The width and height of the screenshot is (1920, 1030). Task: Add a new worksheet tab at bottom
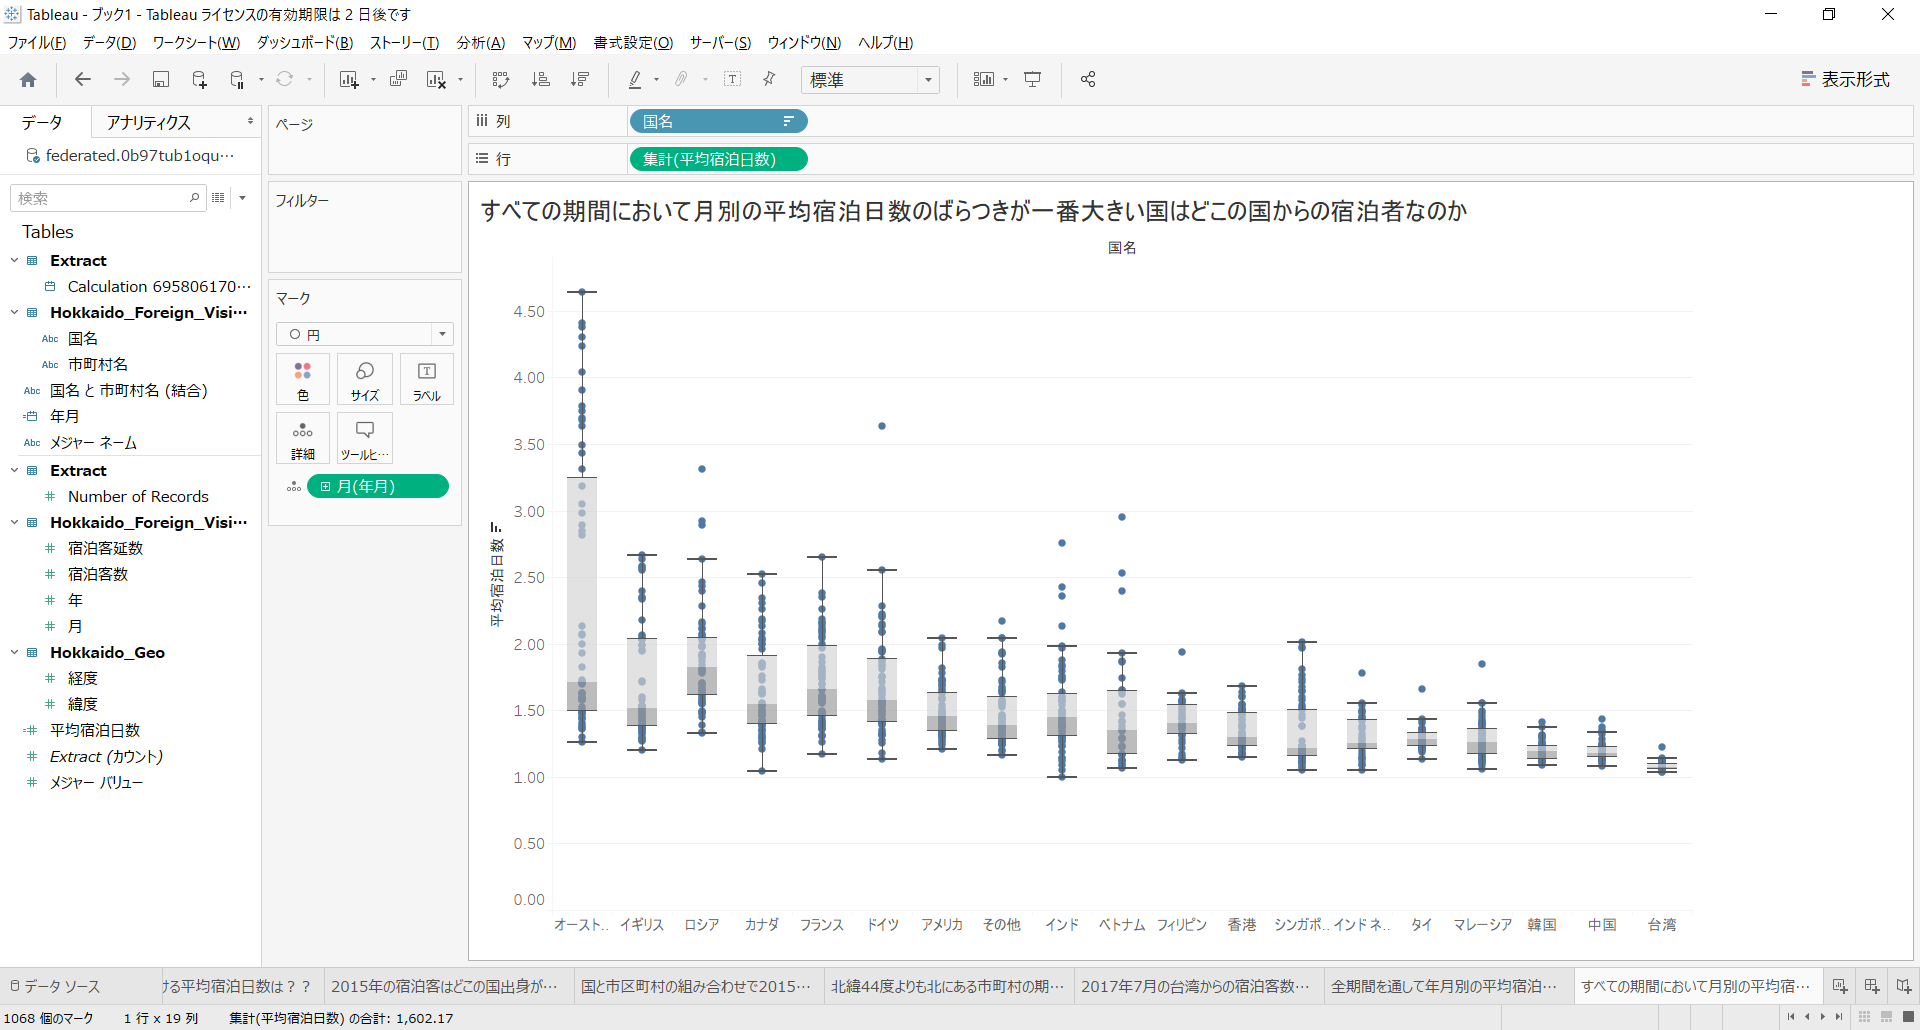coord(1840,986)
